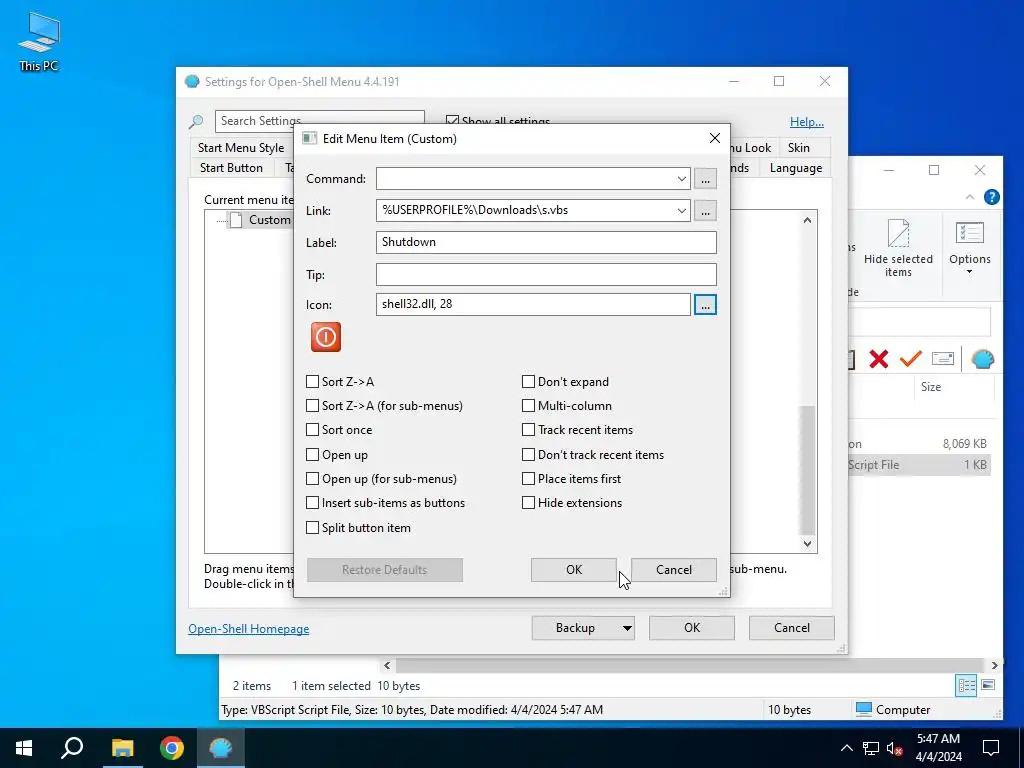Tick the Don't expand checkbox
Screen dimensions: 1024x768
click(528, 381)
